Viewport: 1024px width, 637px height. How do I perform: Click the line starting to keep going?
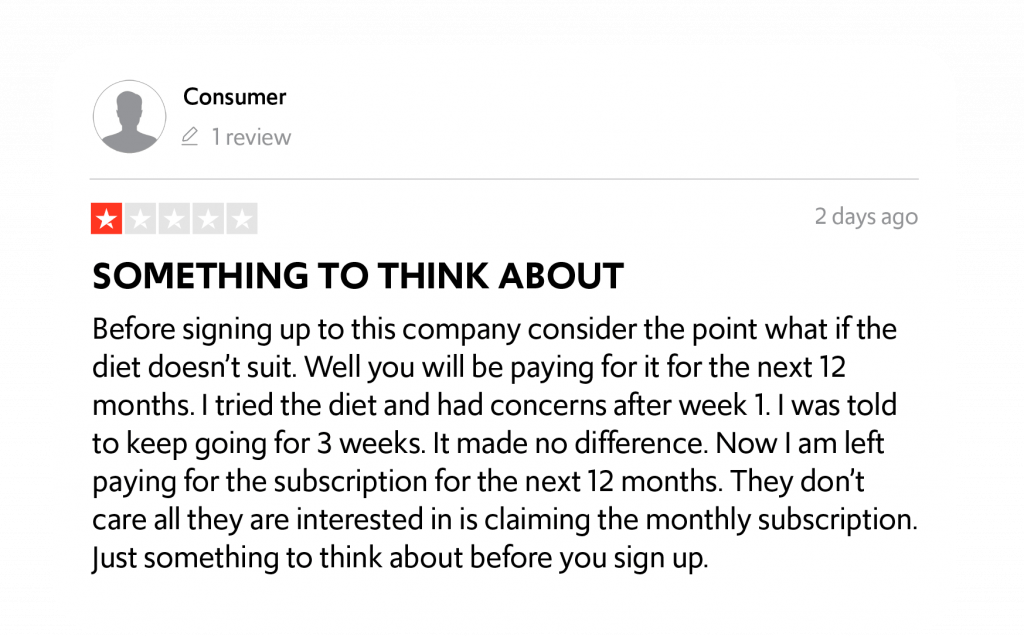click(x=488, y=443)
